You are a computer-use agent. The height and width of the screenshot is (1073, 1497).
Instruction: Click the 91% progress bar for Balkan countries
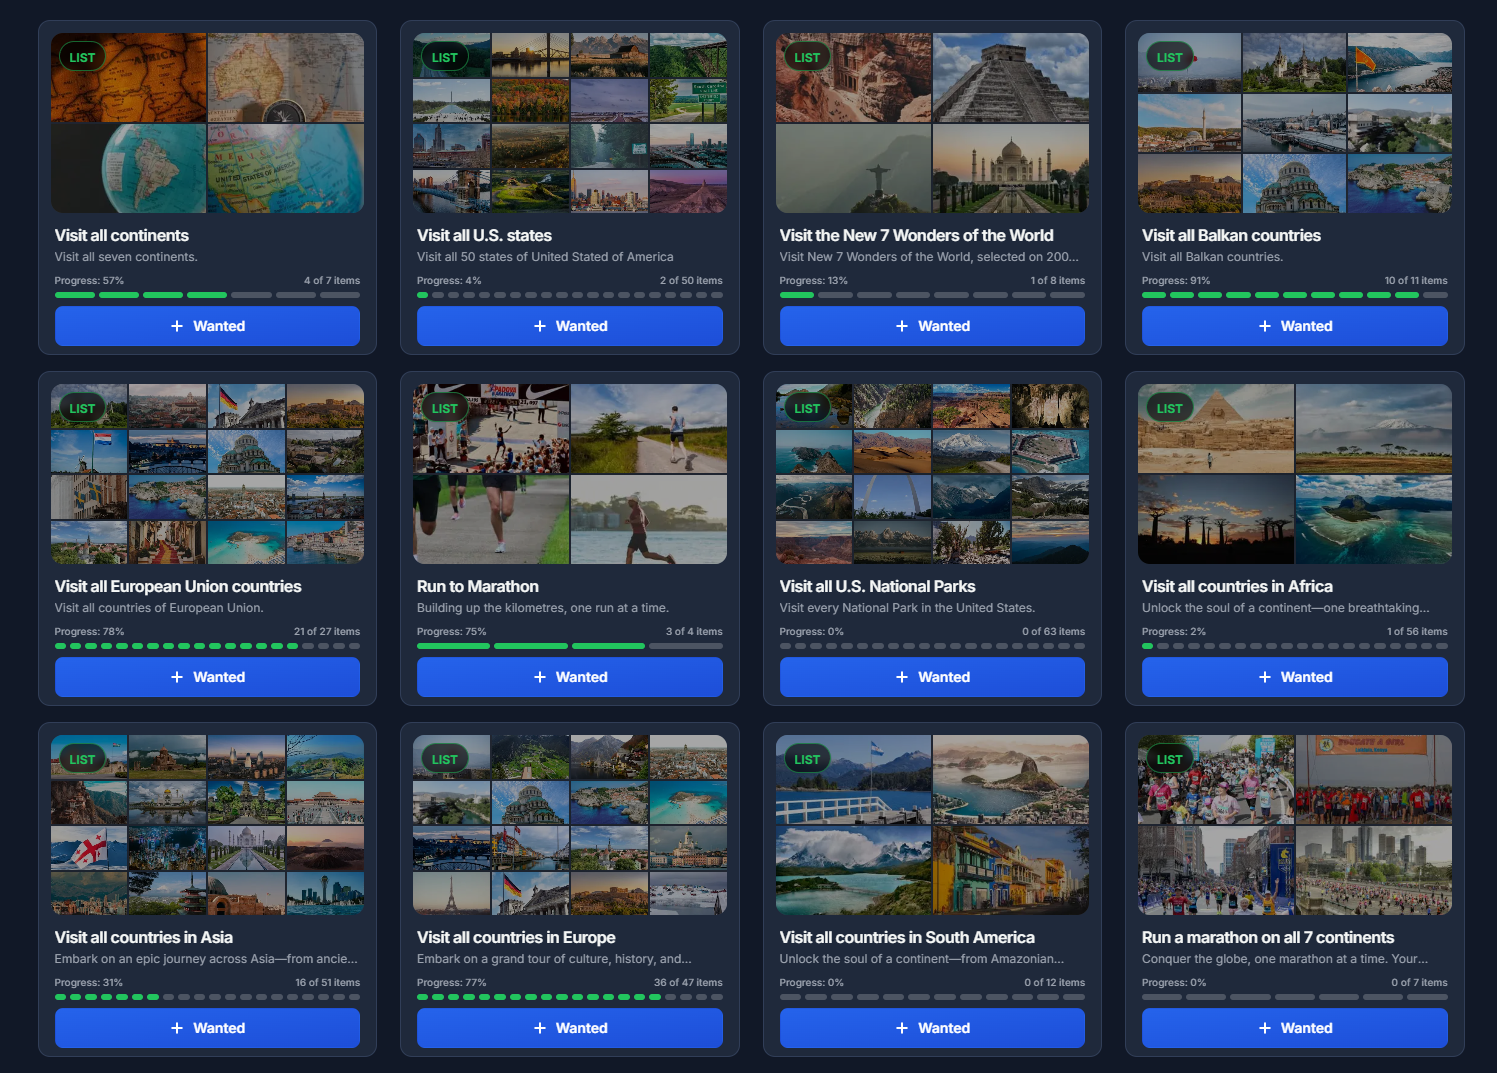pyautogui.click(x=1294, y=295)
